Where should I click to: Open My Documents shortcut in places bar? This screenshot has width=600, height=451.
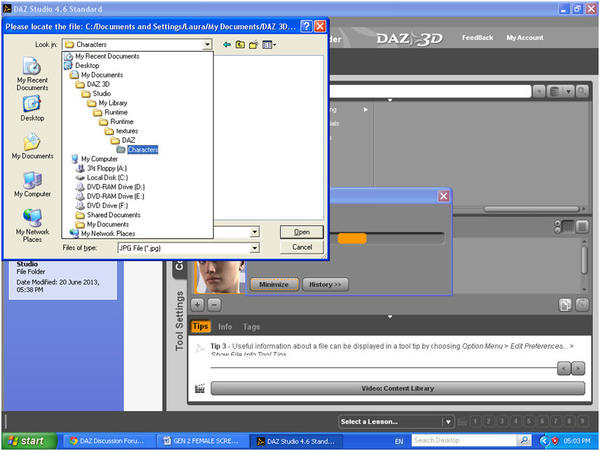click(33, 146)
